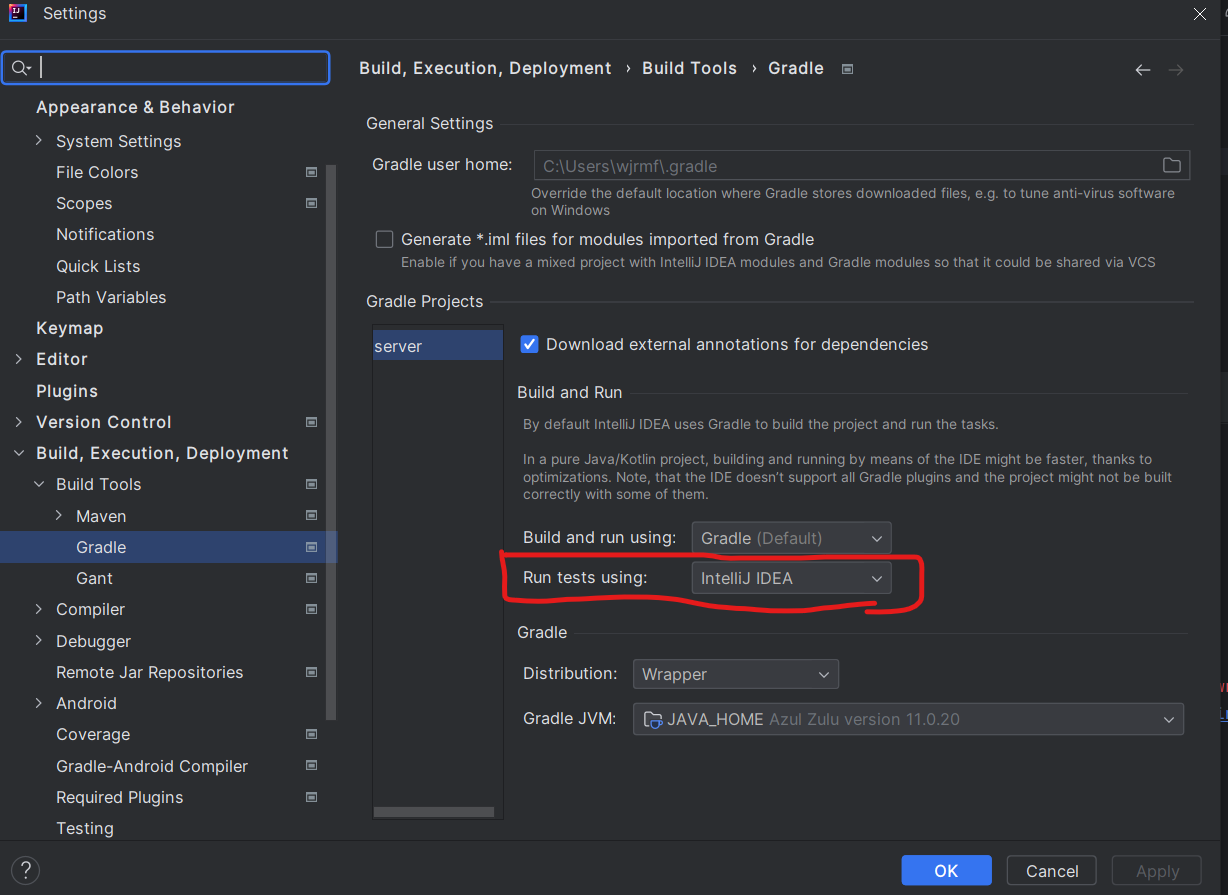Expand the Debugger tree node
Viewport: 1228px width, 895px height.
pos(38,641)
